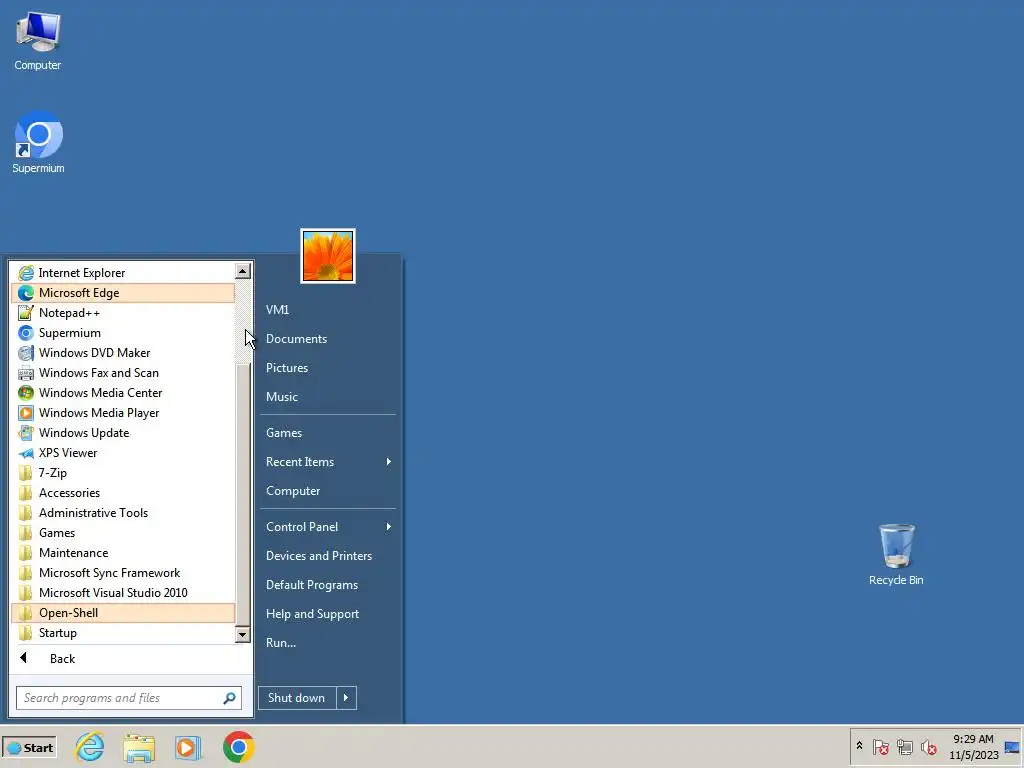Expand the Microsoft Visual Studio 2010 folder
Viewport: 1024px width, 768px height.
(x=123, y=593)
